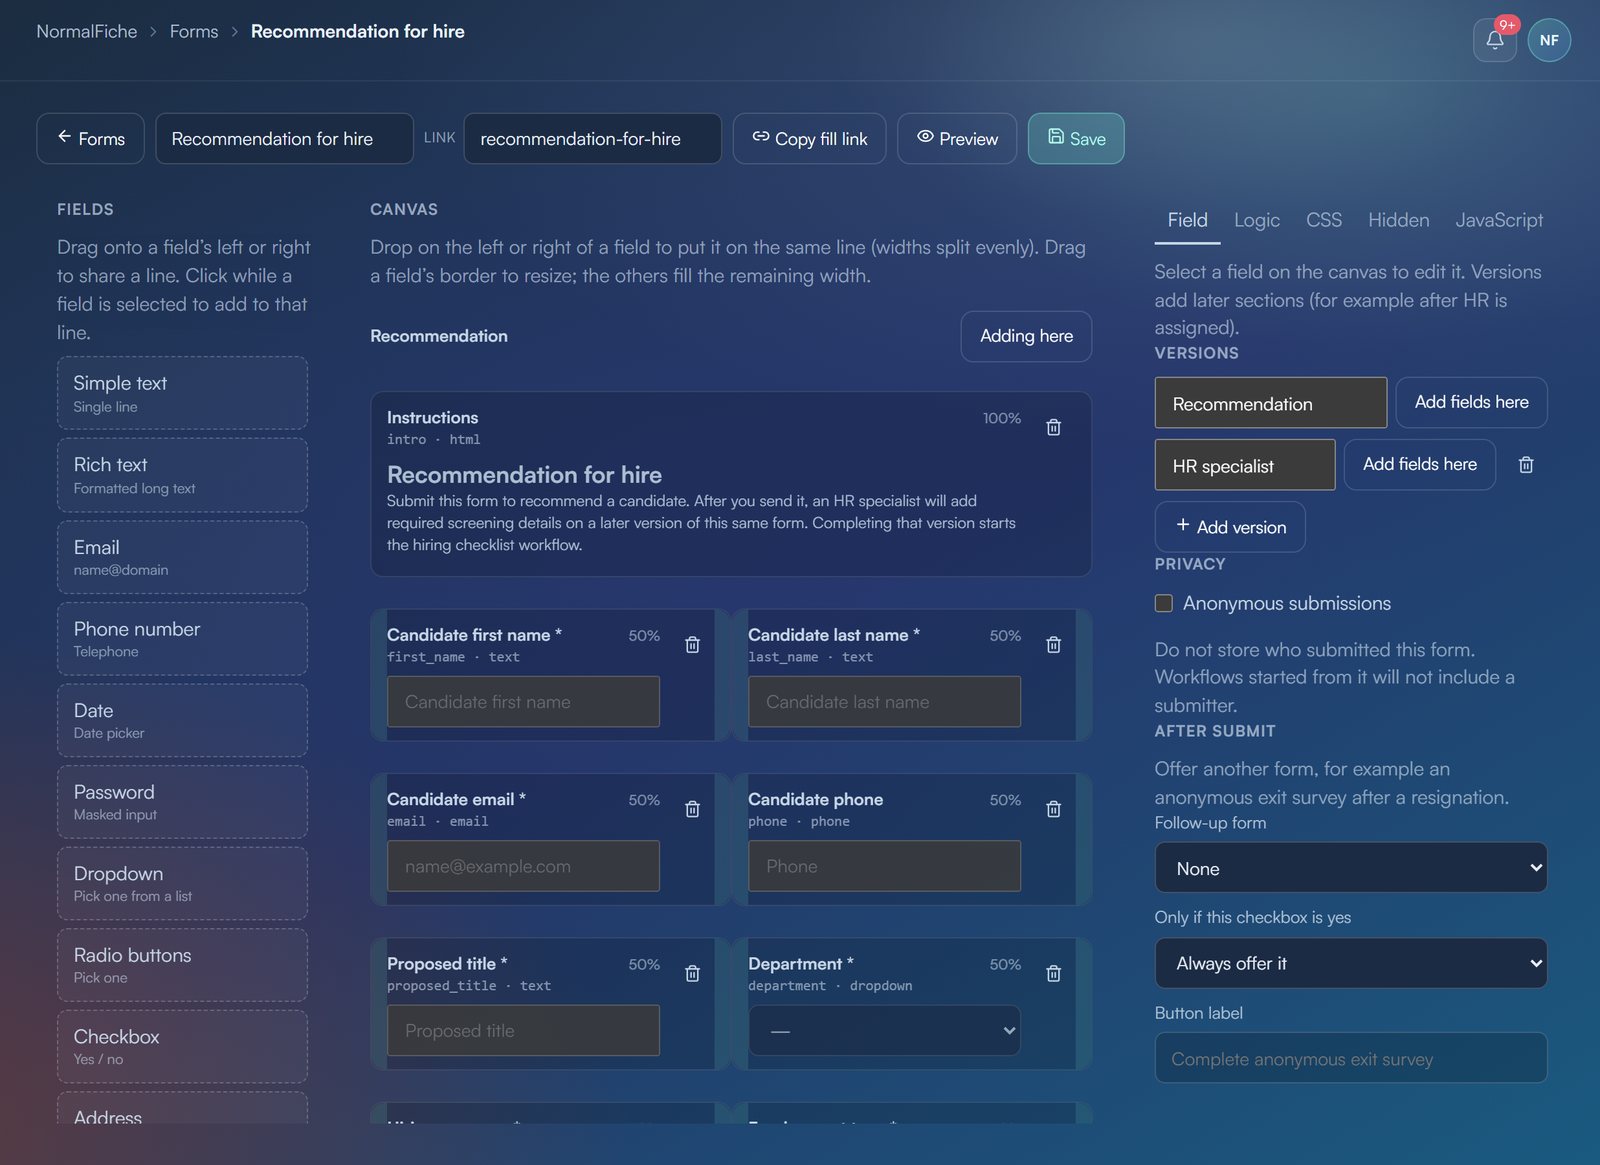Delete the Department field
The image size is (1600, 1165).
coord(1053,973)
